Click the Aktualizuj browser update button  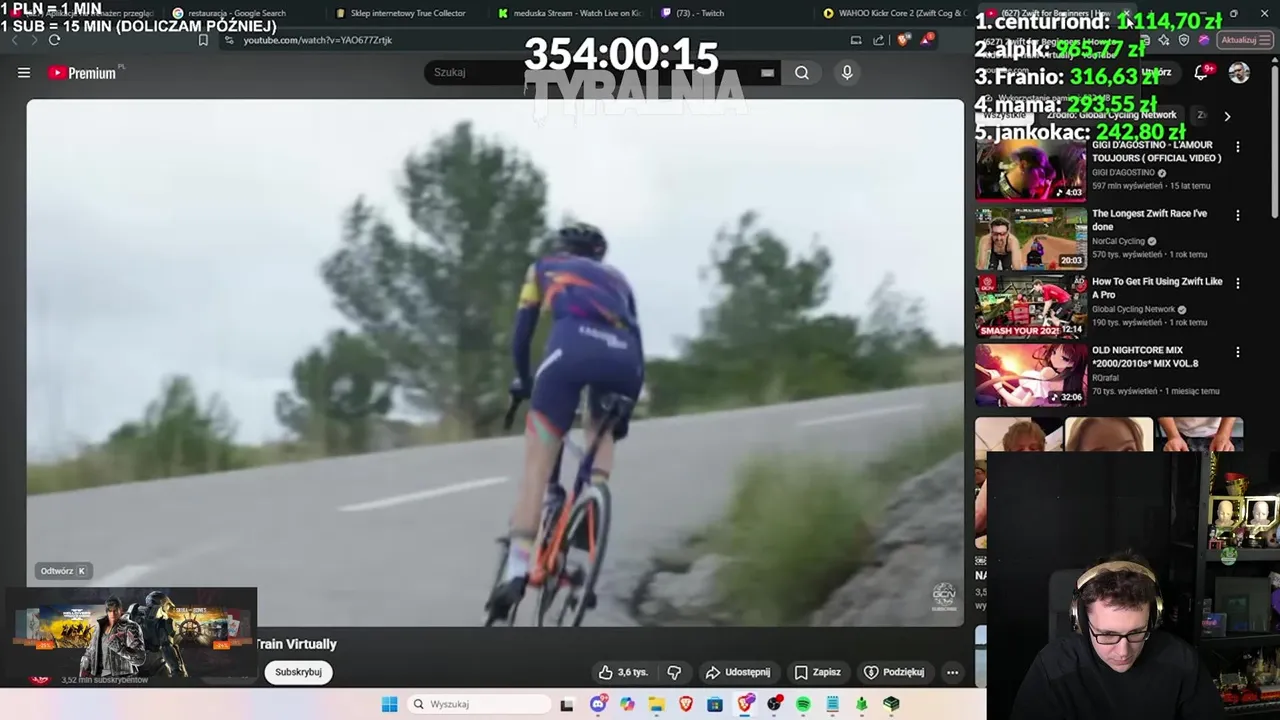(1244, 40)
